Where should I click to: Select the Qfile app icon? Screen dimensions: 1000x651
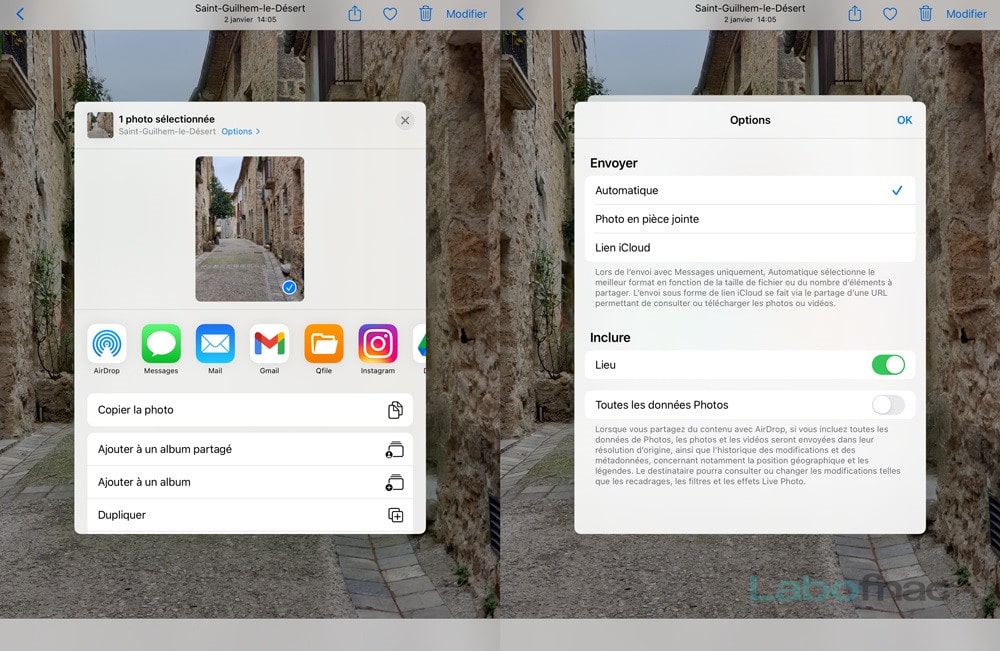[323, 344]
